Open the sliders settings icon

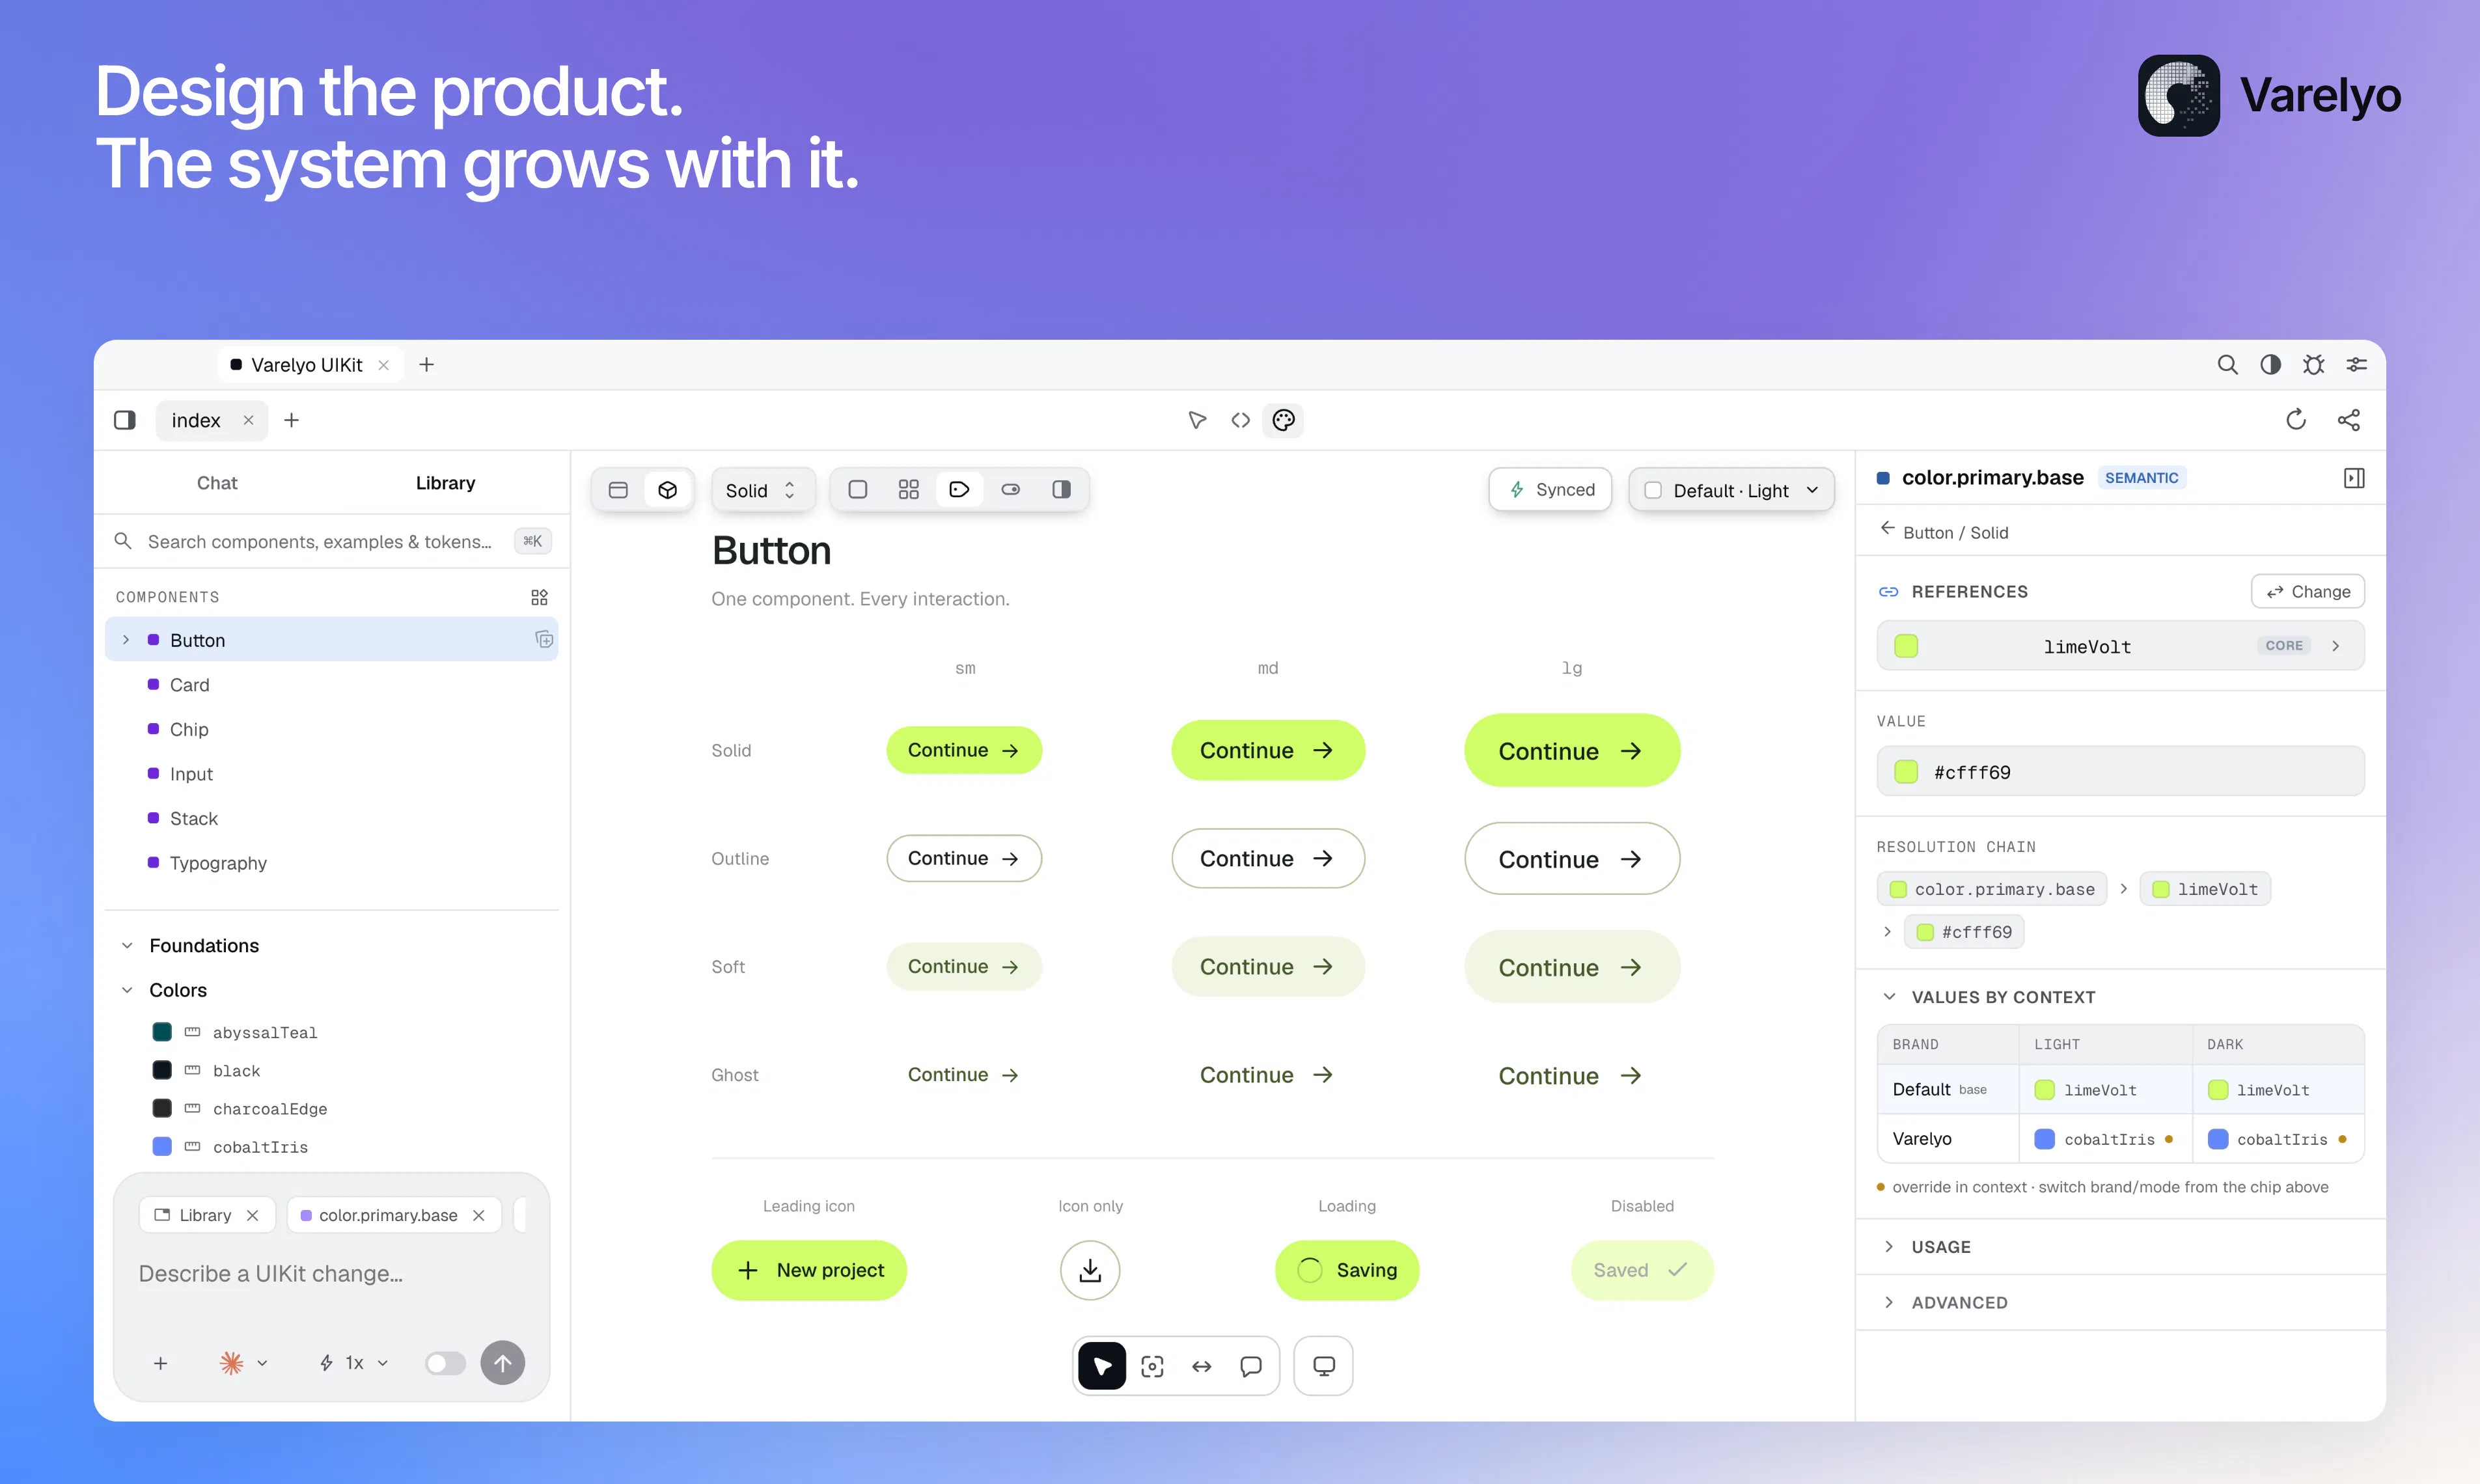pos(2356,365)
